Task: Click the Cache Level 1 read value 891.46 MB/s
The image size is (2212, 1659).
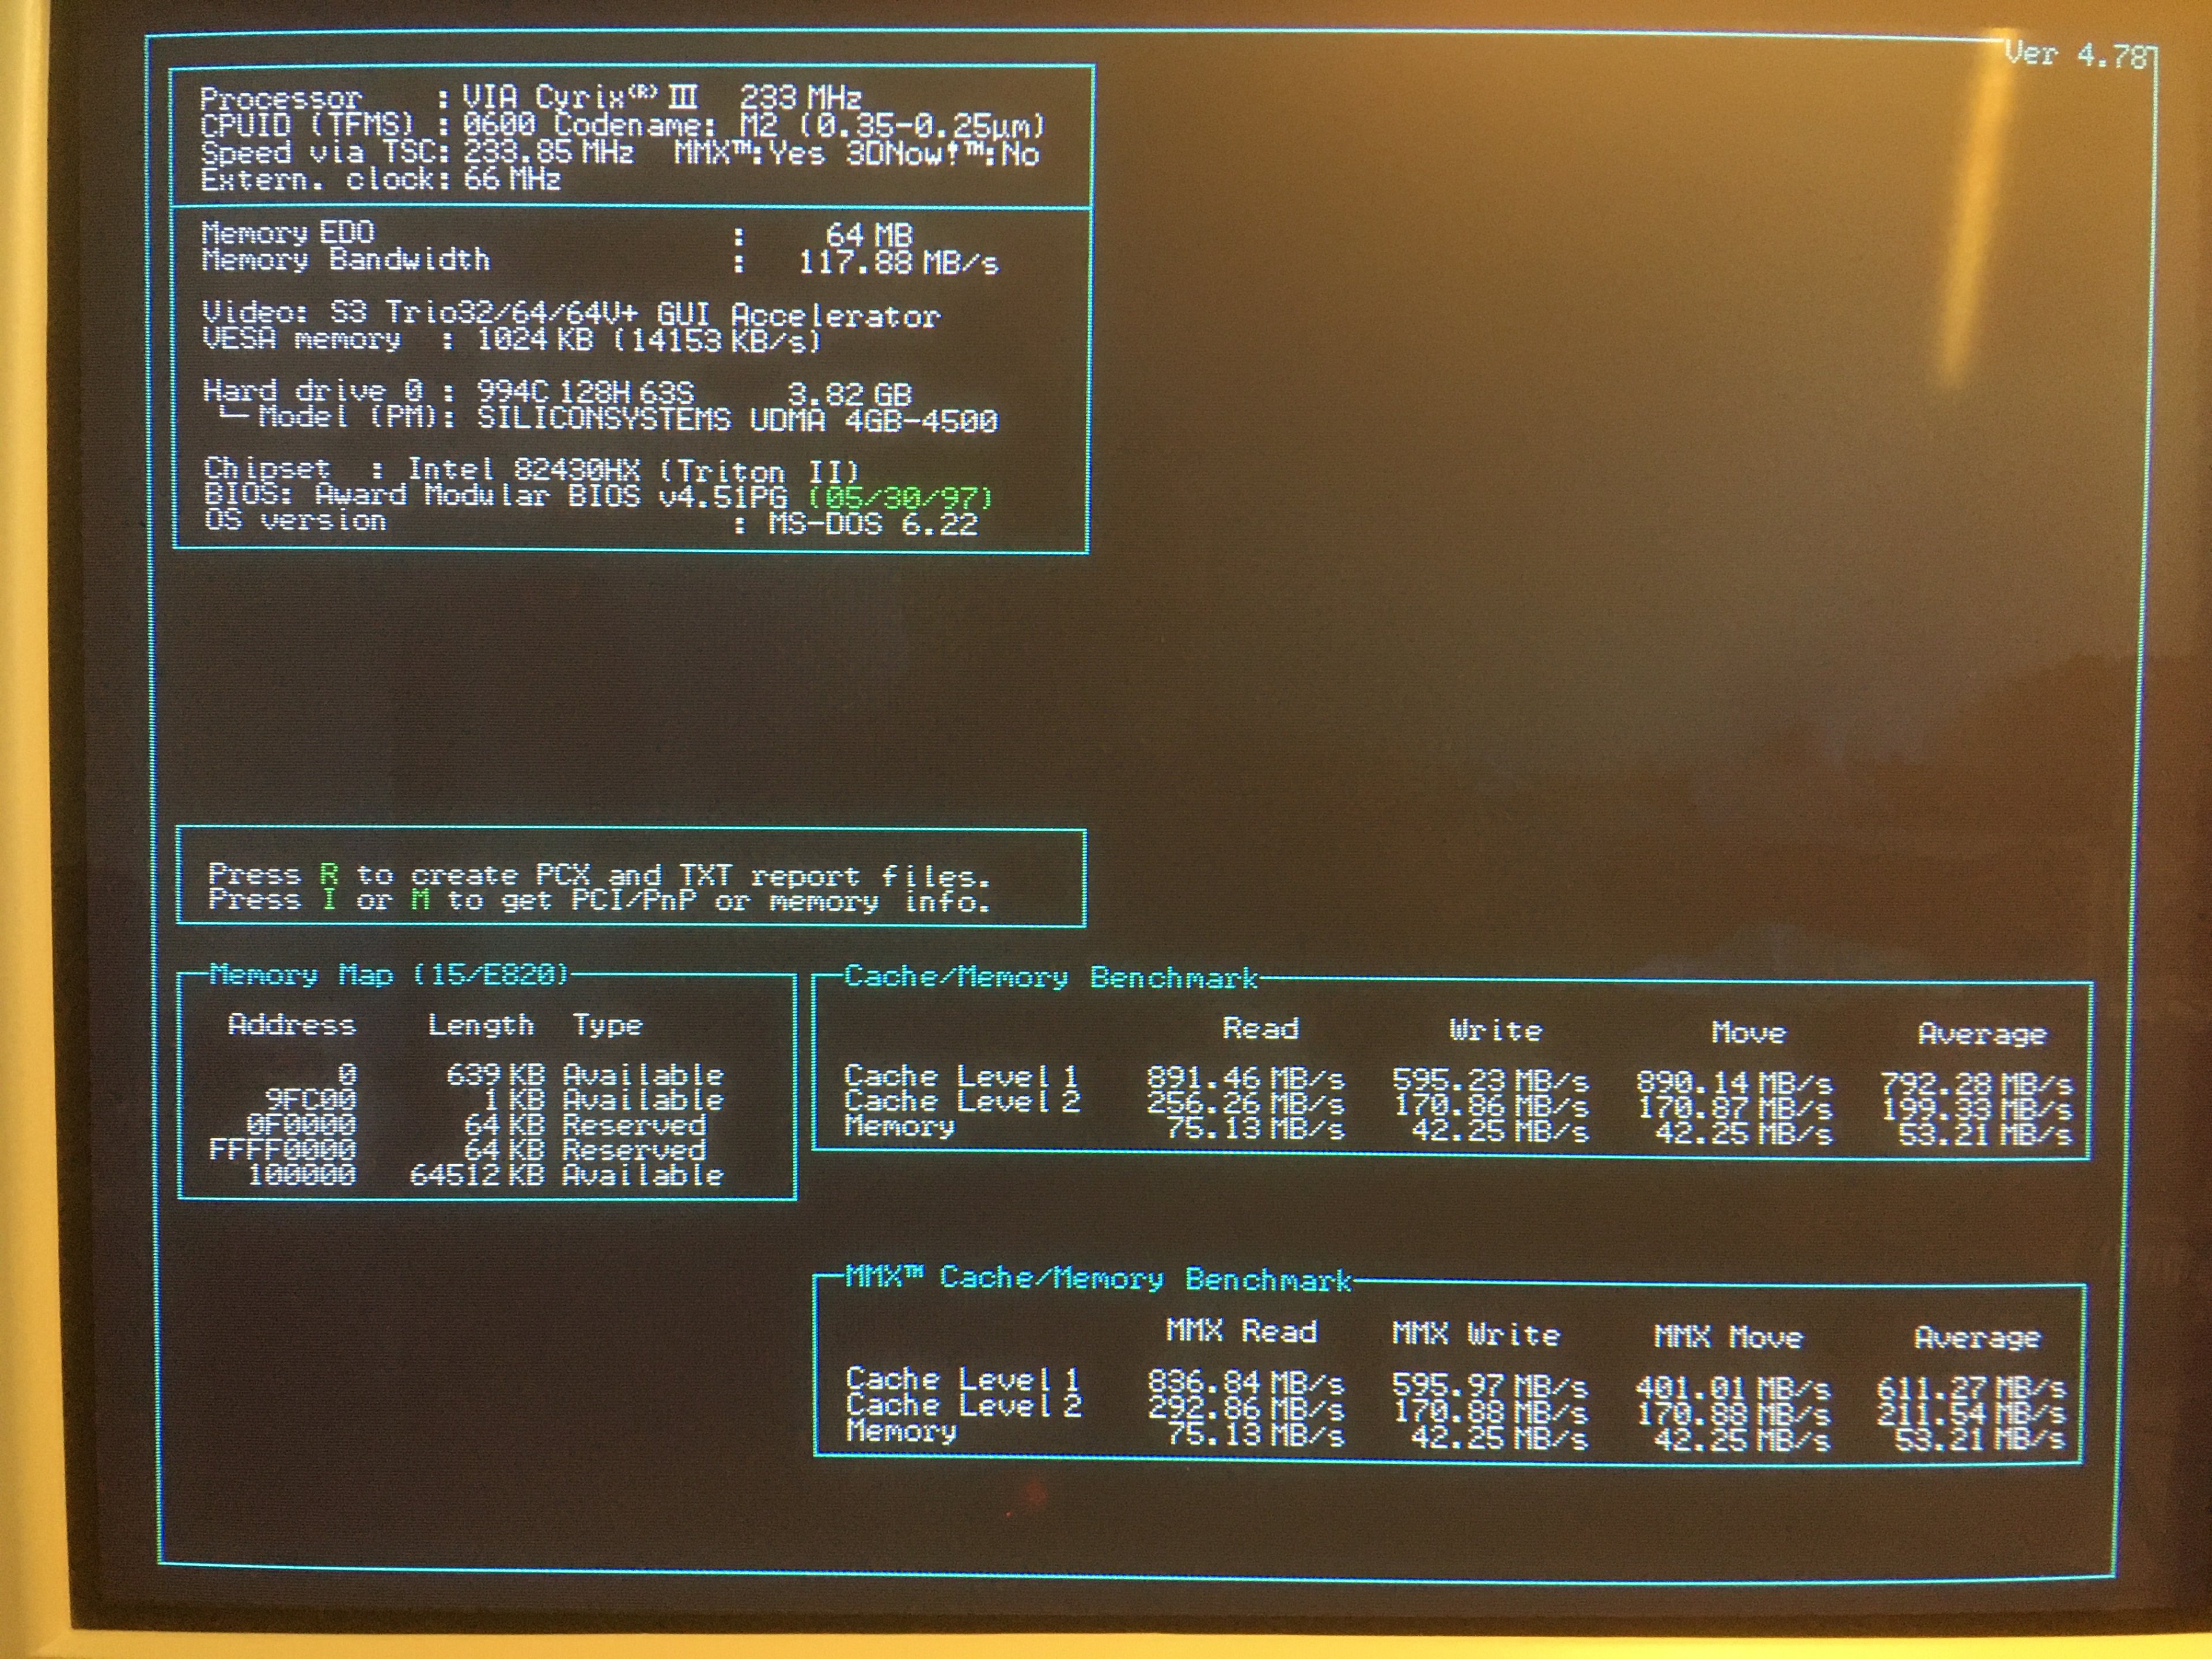Action: click(x=1245, y=1079)
